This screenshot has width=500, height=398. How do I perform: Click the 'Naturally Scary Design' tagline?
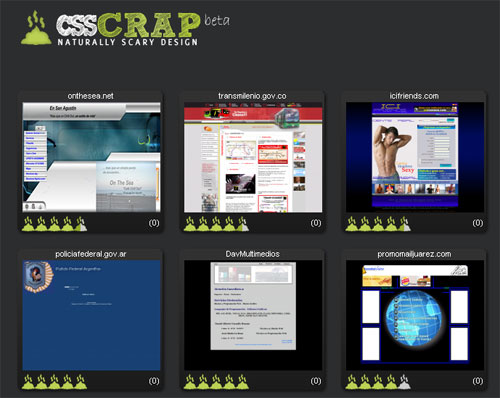[x=128, y=42]
